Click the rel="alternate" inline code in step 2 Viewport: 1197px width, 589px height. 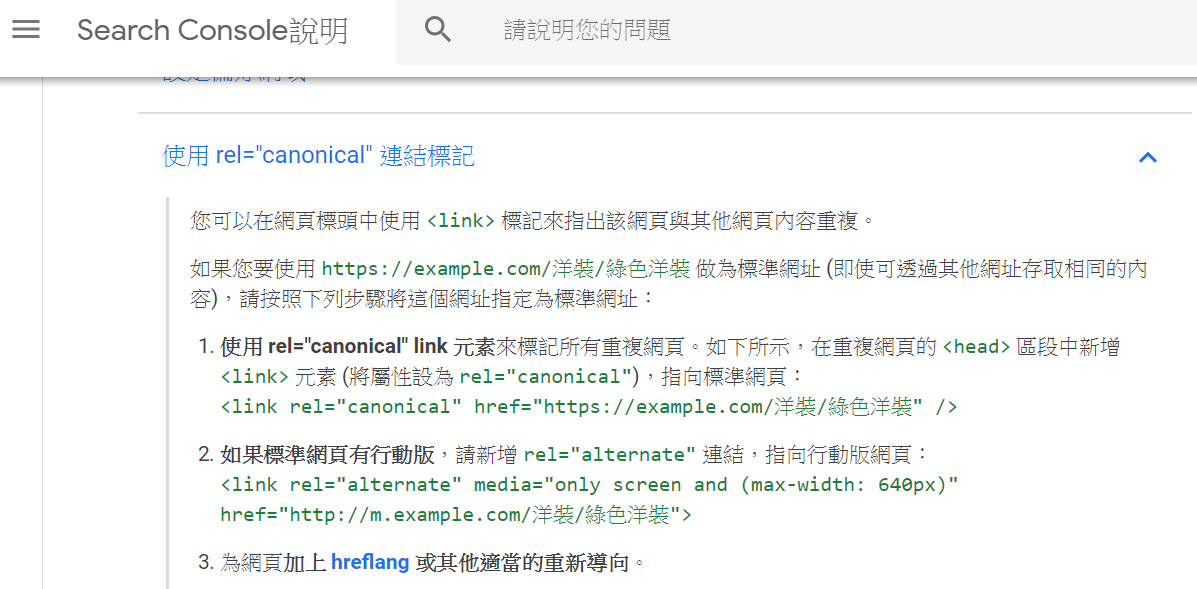coord(609,455)
